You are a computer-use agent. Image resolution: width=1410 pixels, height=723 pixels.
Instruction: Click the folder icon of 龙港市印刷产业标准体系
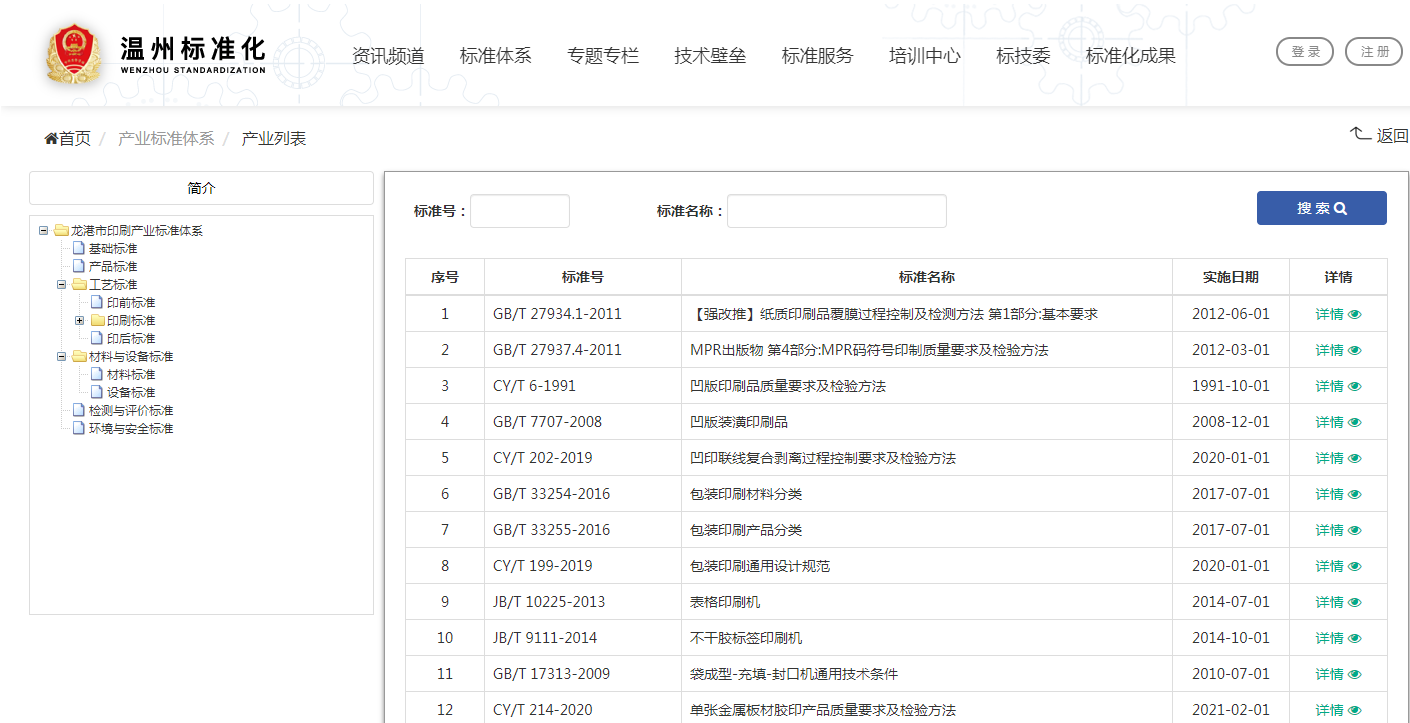pos(61,231)
